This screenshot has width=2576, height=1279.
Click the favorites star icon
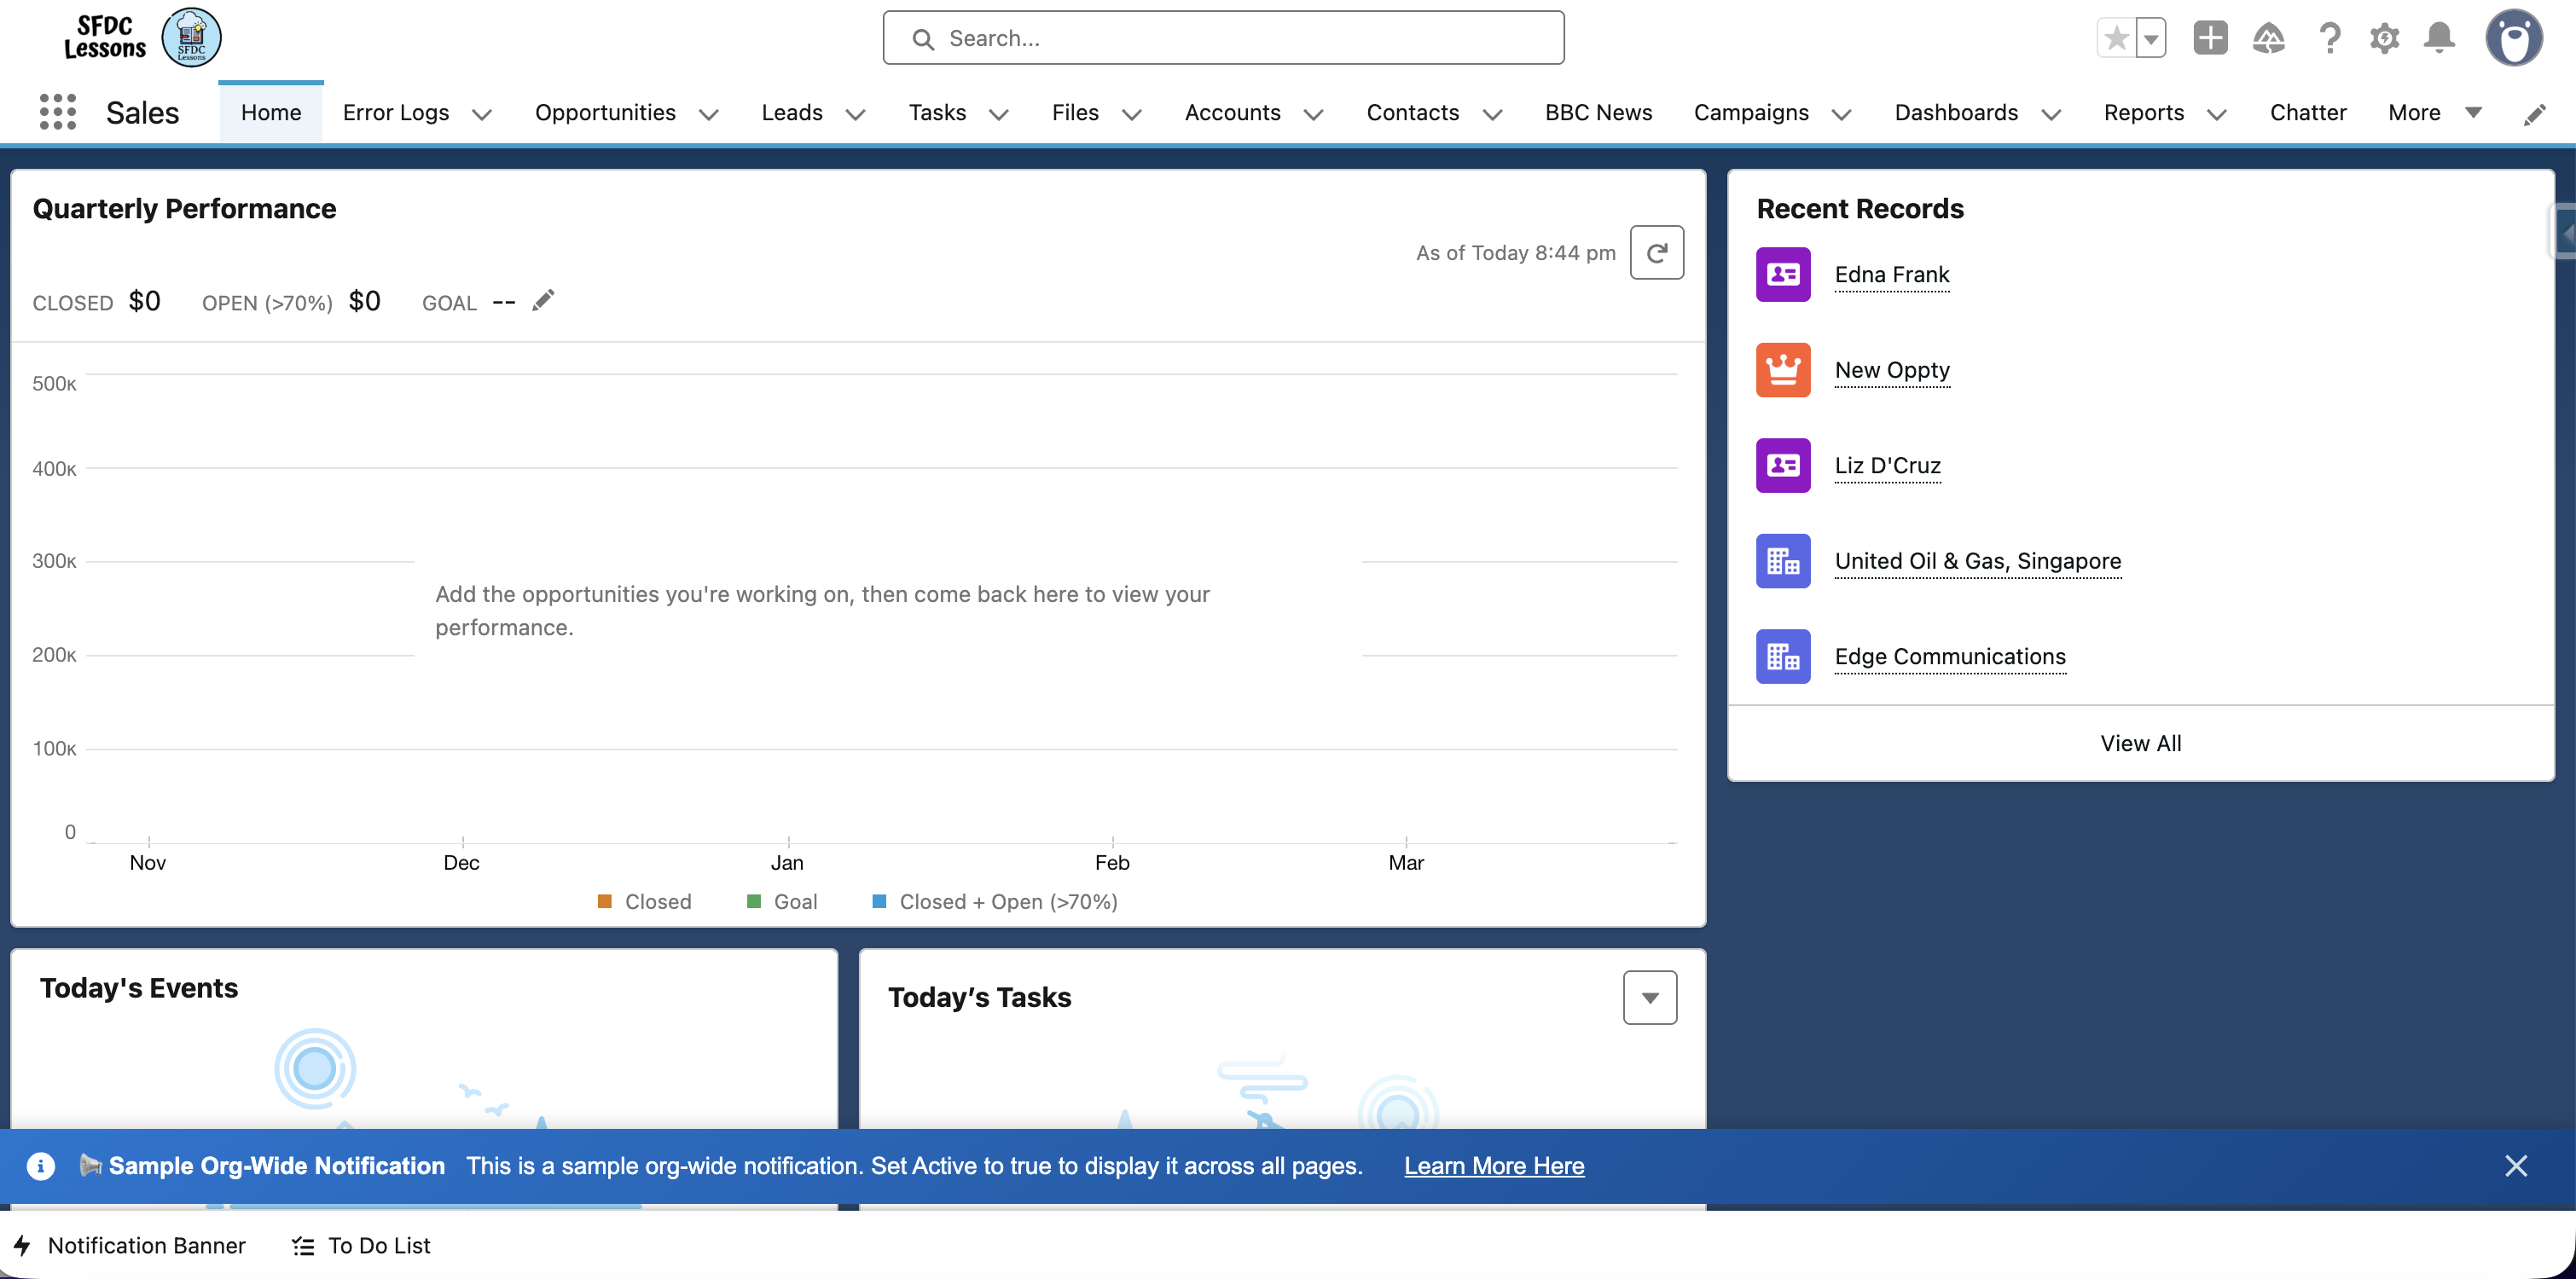(2116, 39)
